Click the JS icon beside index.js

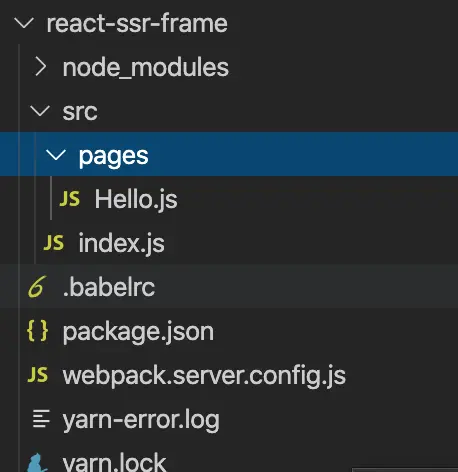point(54,243)
